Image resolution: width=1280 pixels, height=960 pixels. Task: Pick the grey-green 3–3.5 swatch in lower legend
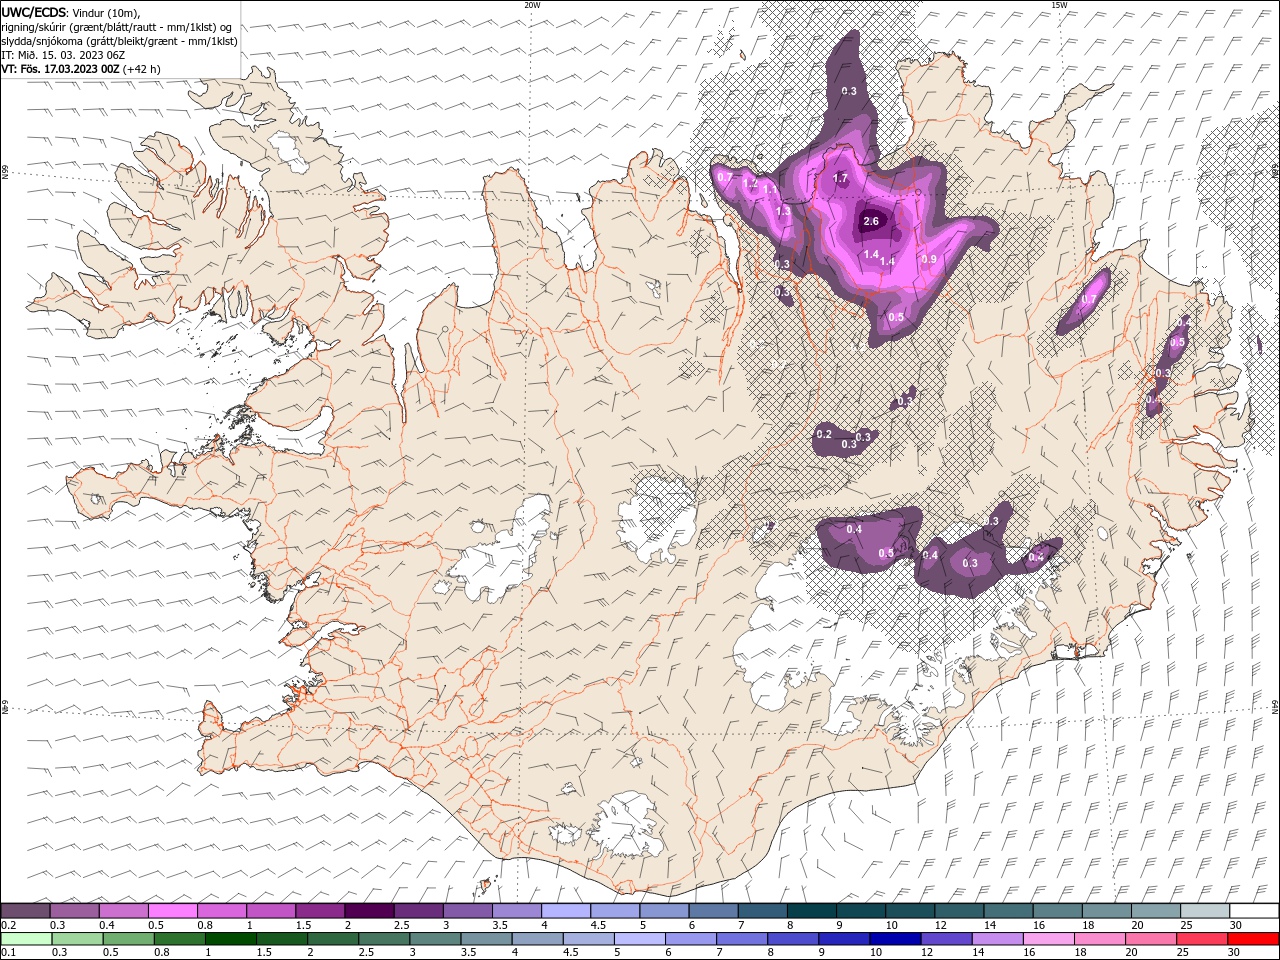point(435,939)
